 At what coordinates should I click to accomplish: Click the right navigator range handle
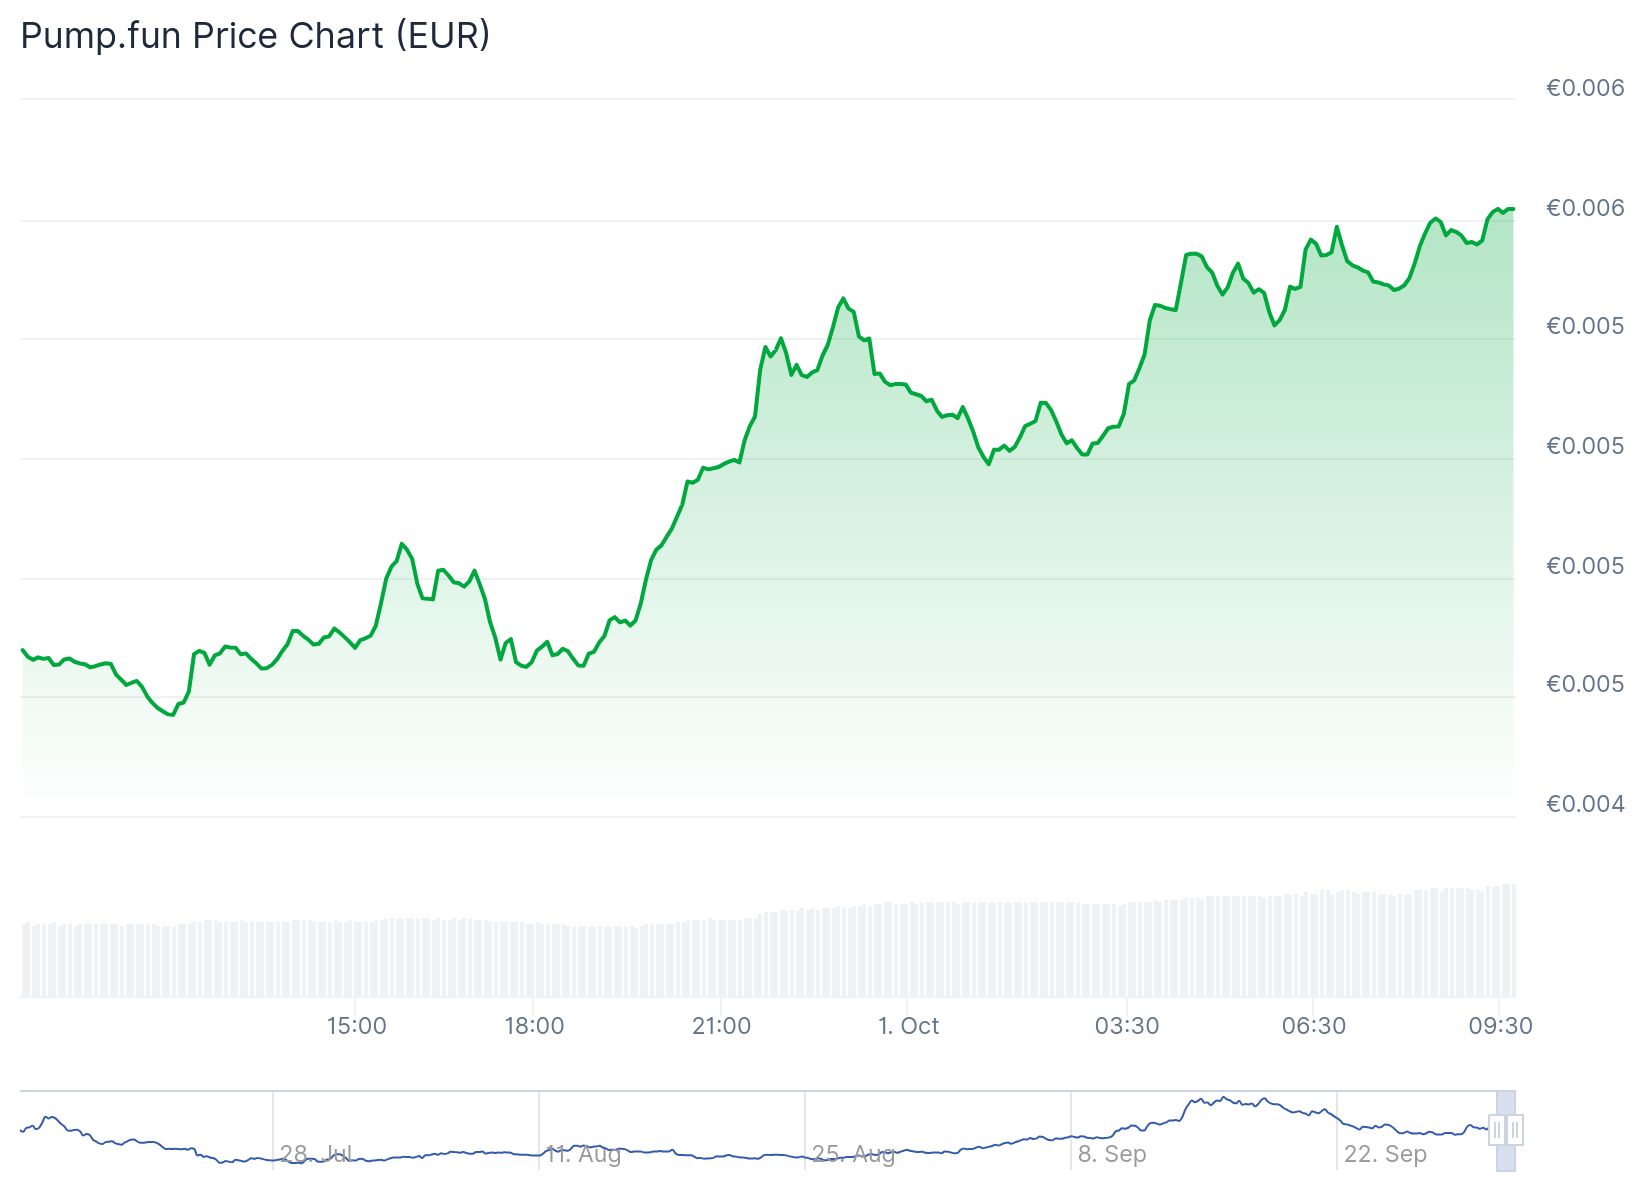(1515, 1130)
